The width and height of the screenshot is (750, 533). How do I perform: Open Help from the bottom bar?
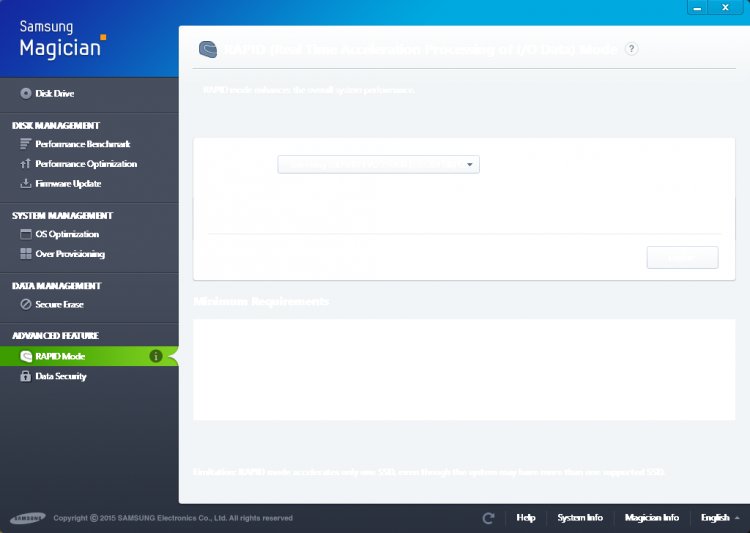coord(526,518)
